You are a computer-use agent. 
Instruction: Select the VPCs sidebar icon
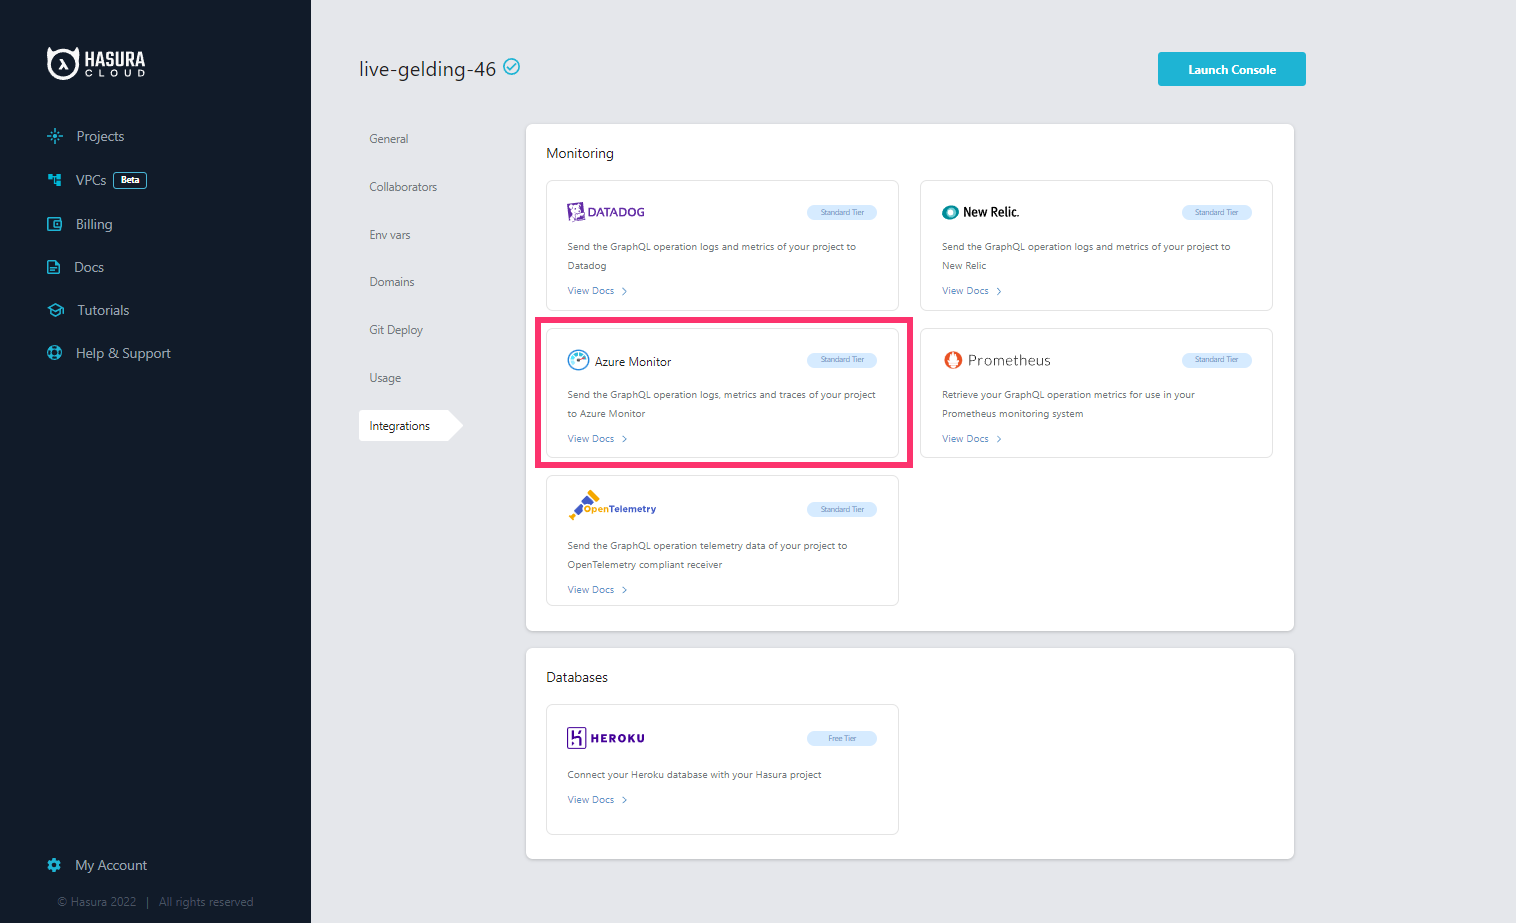point(54,180)
